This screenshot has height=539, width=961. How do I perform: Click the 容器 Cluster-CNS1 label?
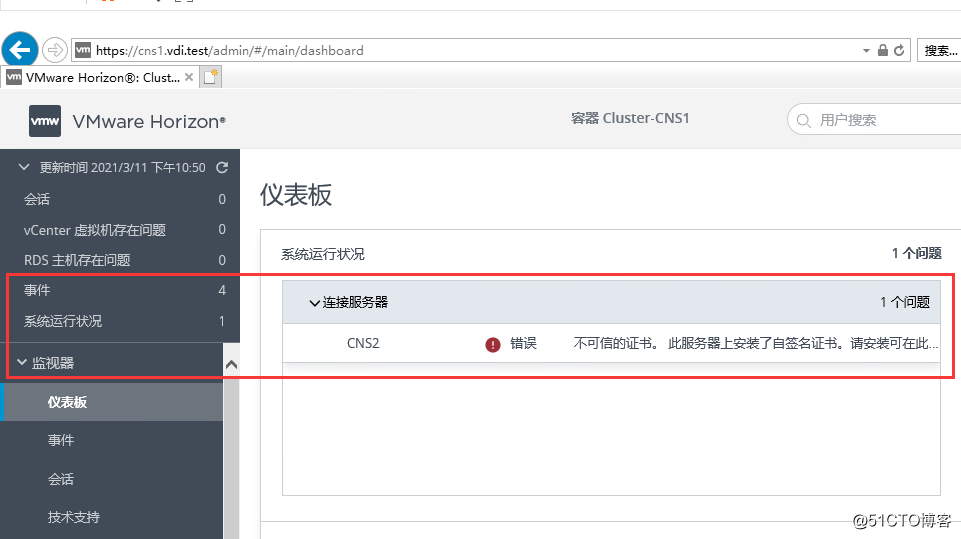pos(630,118)
